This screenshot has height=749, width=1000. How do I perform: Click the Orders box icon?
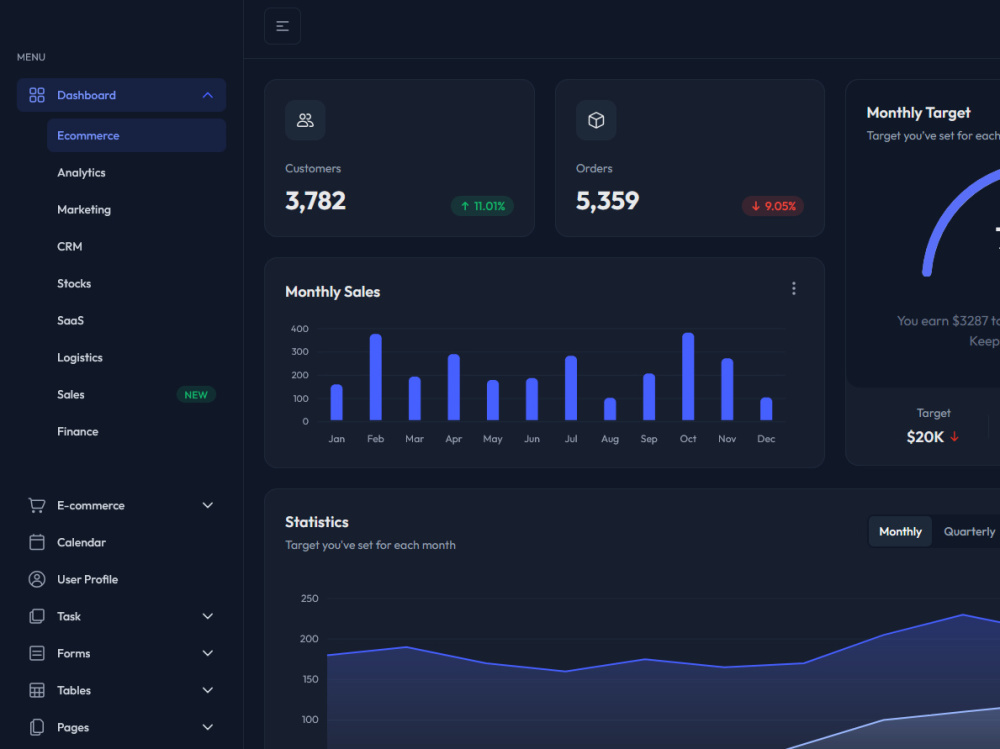(596, 120)
